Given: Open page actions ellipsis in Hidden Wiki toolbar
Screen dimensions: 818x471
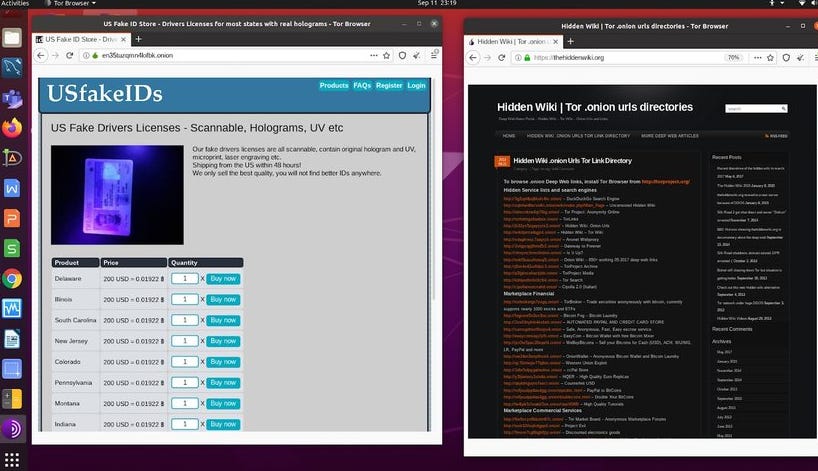Looking at the screenshot, I should (757, 57).
